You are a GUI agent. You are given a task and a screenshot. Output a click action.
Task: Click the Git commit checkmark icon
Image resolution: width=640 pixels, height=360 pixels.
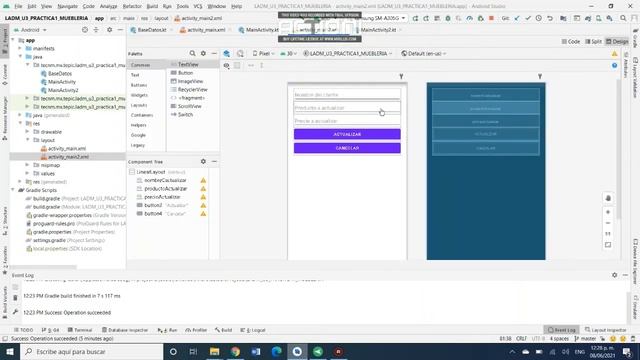pyautogui.click(x=528, y=18)
